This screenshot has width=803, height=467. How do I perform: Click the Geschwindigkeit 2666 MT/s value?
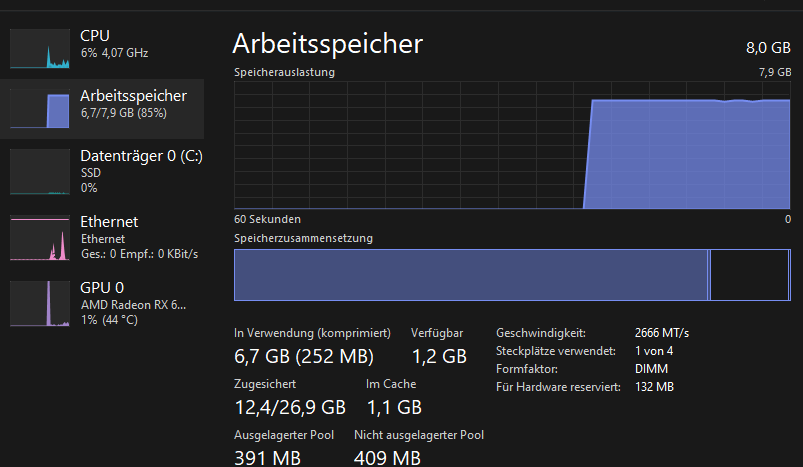[662, 333]
